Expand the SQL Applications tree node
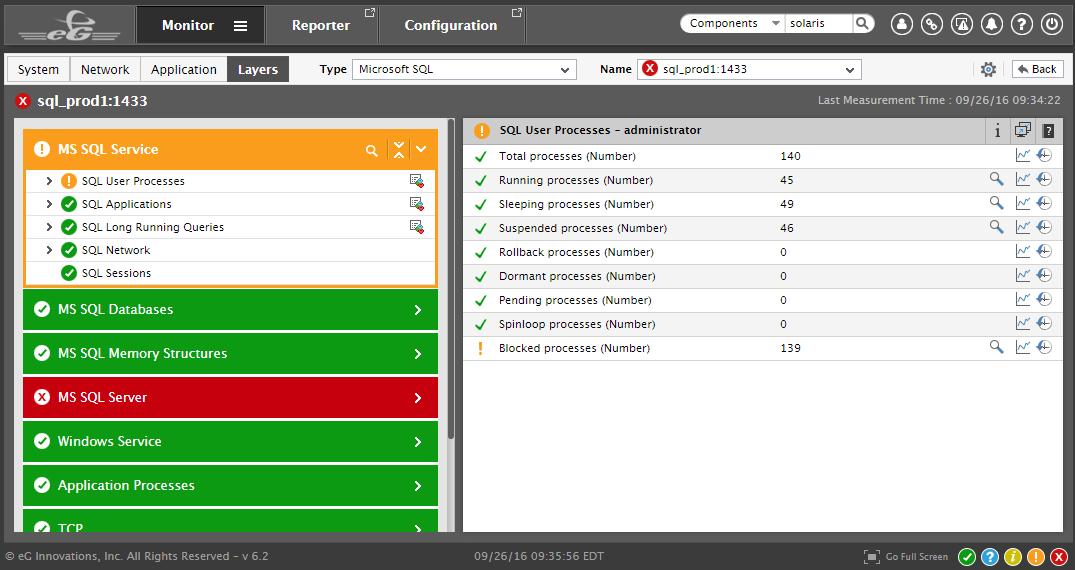Screen dimensions: 1075x570 click(49, 204)
